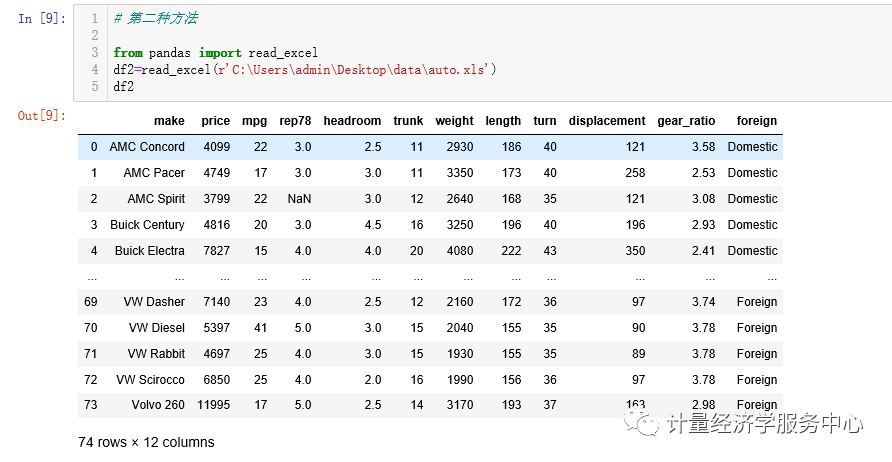Screen dimensions: 892x462
Task: Click gear_ratio 3.74 in VW Dasher row
Action: tap(704, 302)
